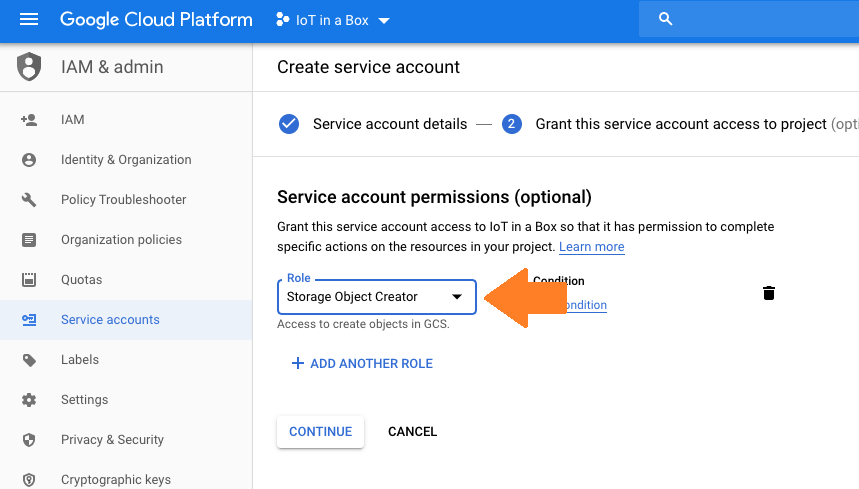Viewport: 859px width, 489px height.
Task: Click the Identity & Organization person icon
Action: point(29,159)
